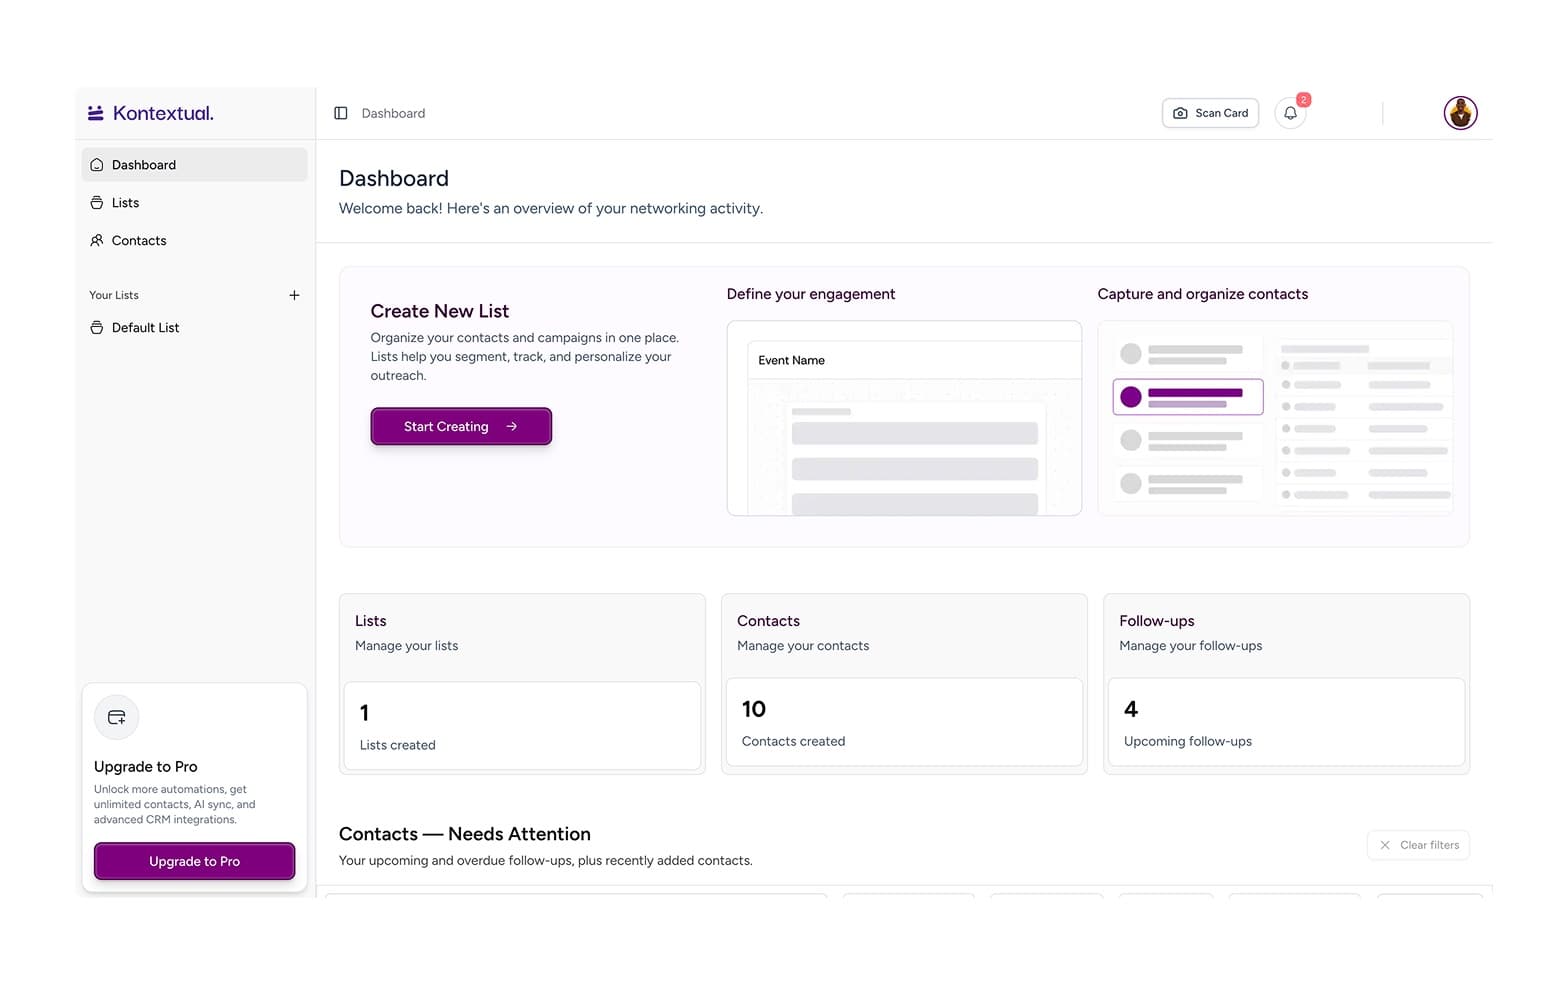The width and height of the screenshot is (1568, 985).
Task: Go to Lists in the sidebar
Action: coord(194,203)
